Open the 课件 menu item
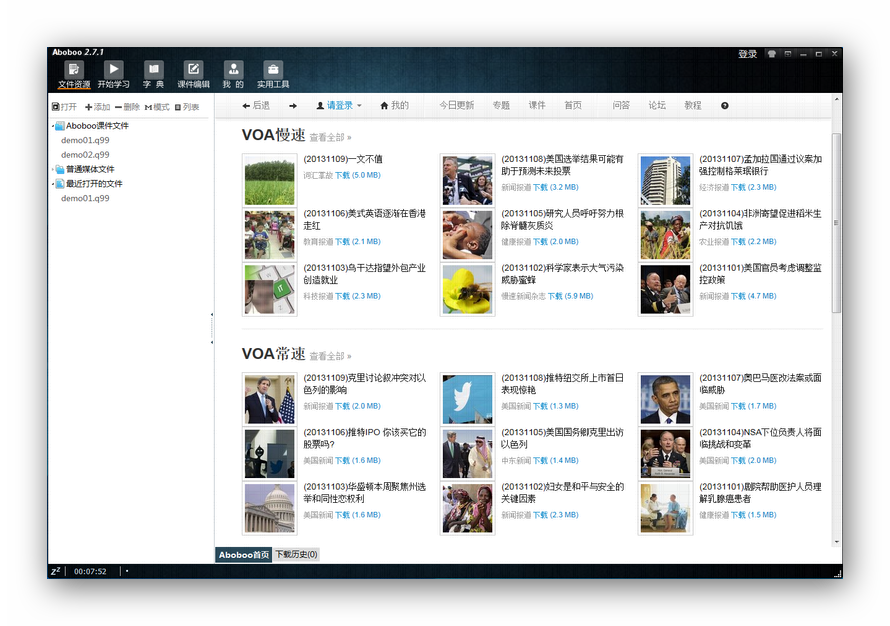 [x=537, y=105]
